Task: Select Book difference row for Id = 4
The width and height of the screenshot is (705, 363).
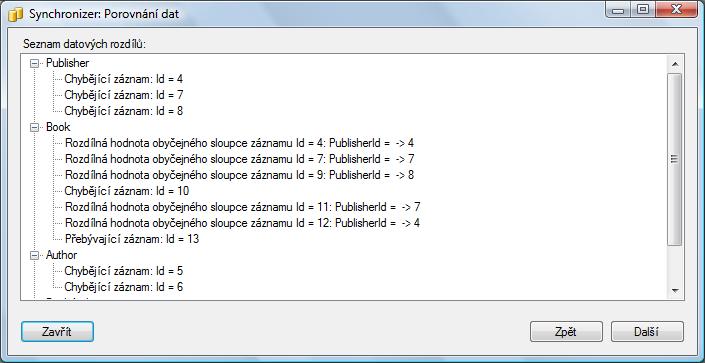Action: [x=240, y=143]
